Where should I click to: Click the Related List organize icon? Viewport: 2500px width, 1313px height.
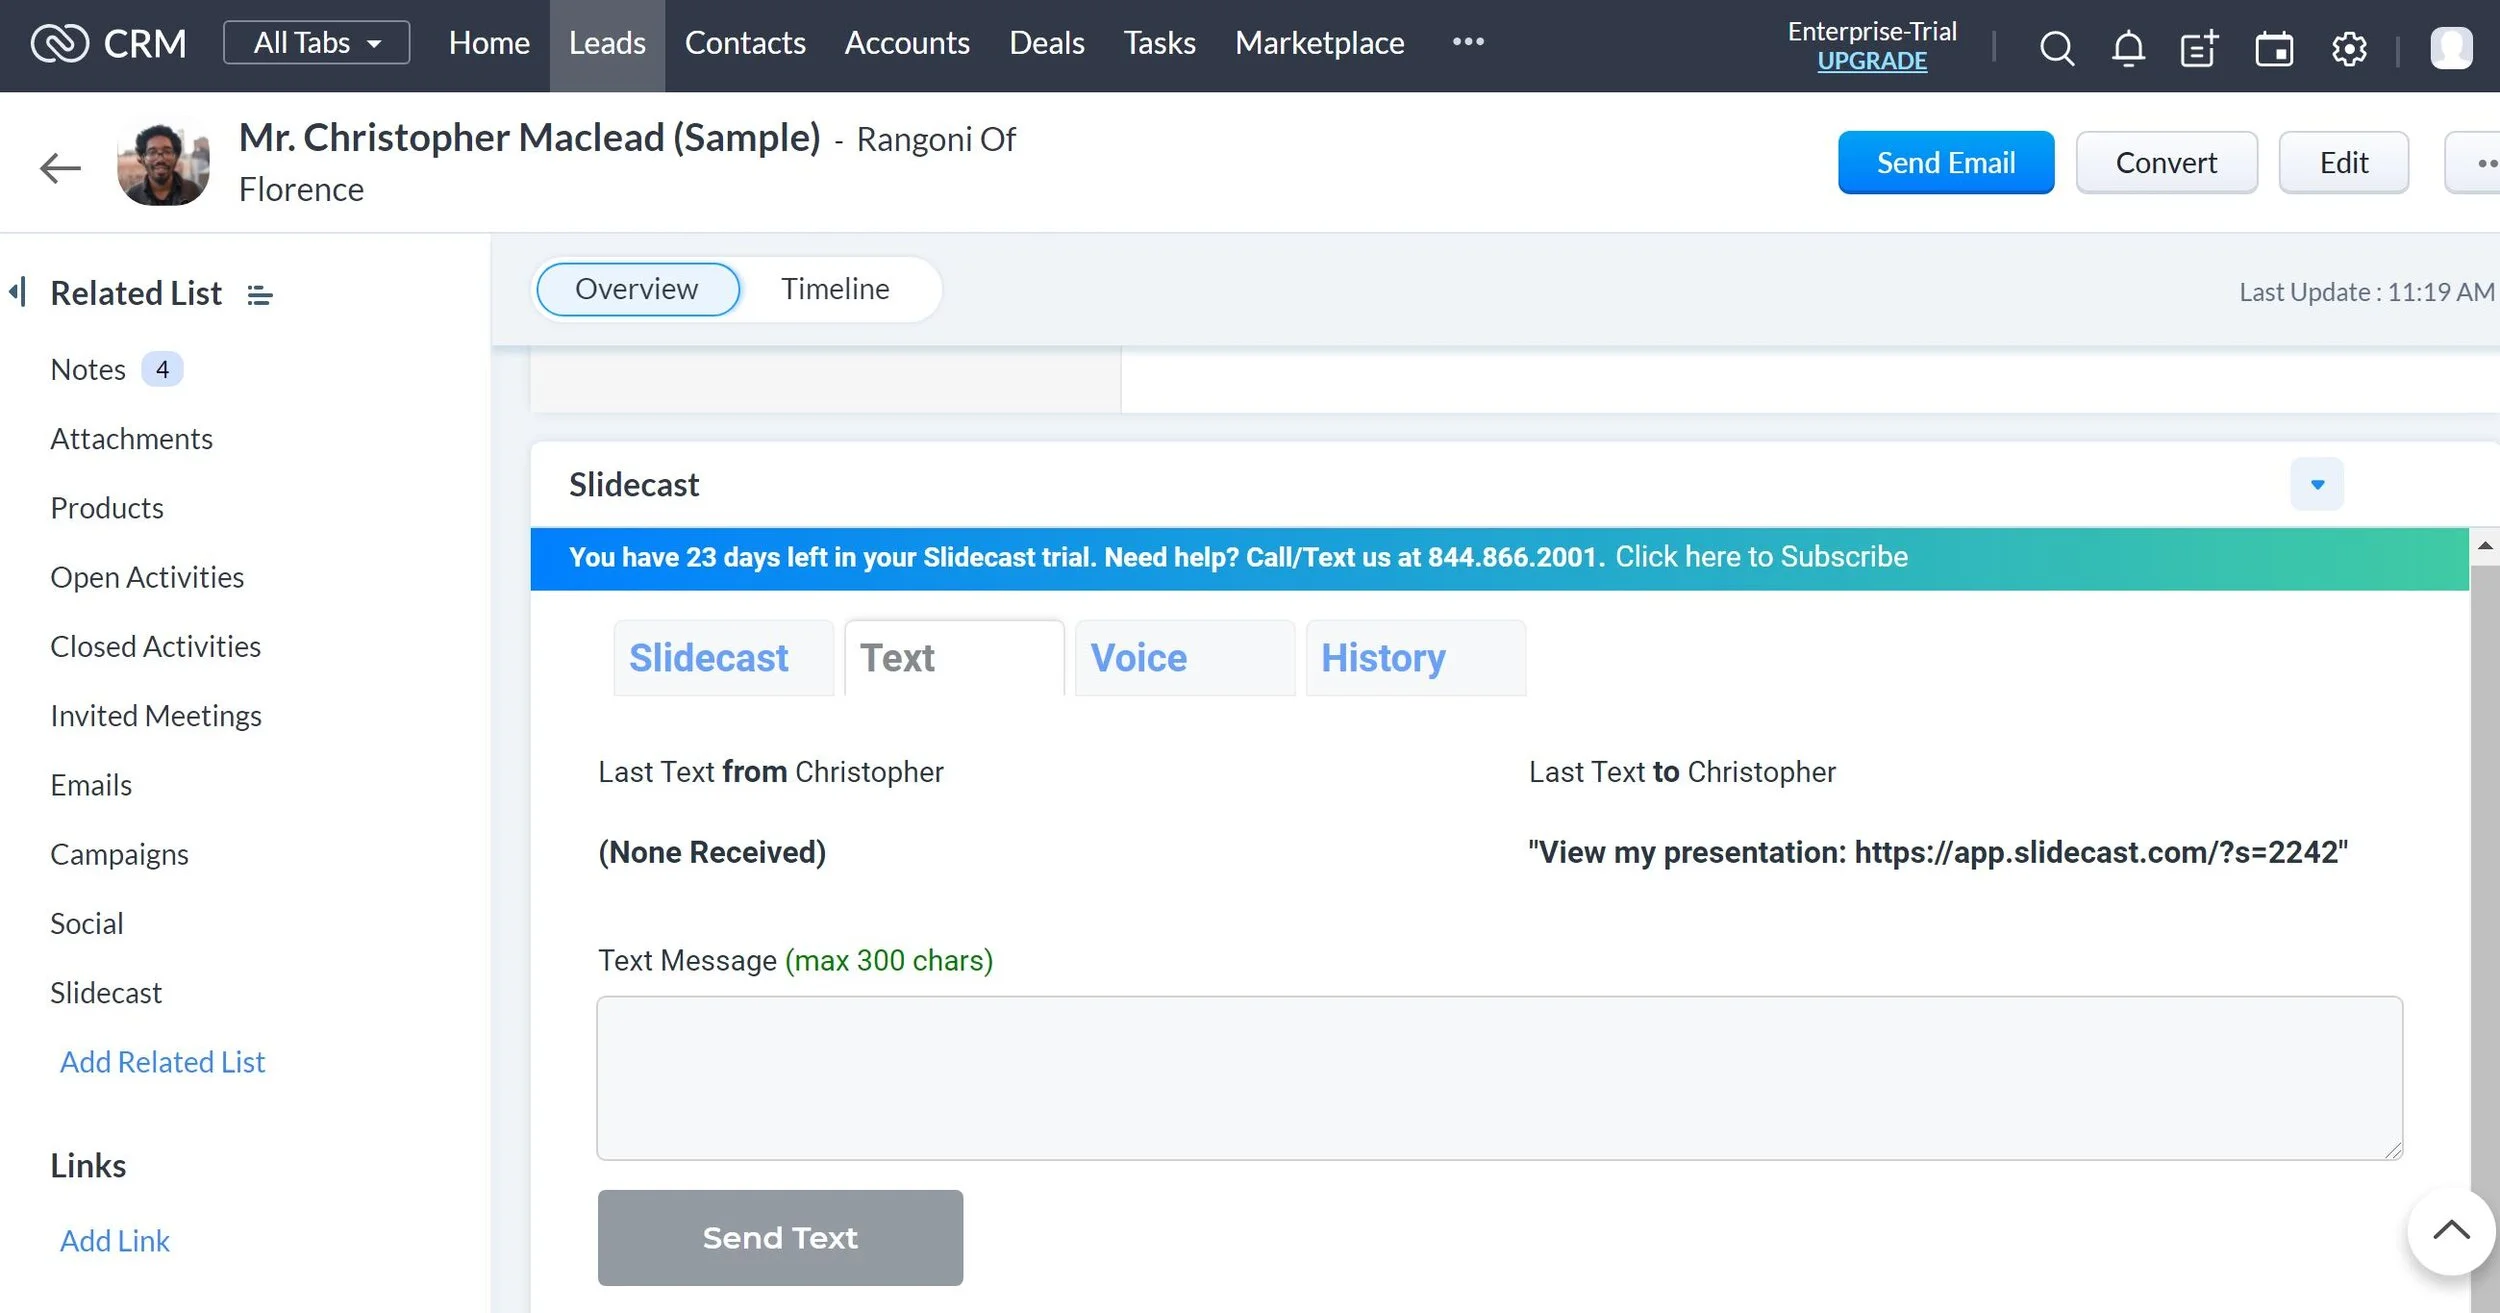(260, 295)
